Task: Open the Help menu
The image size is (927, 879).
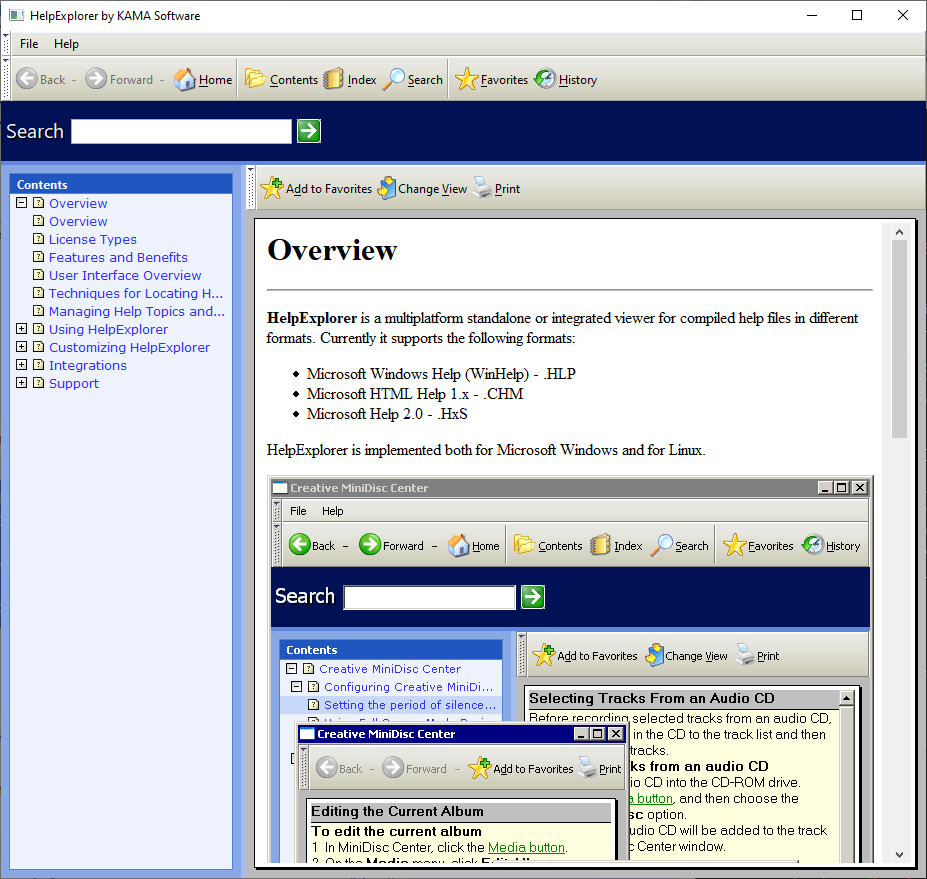Action: point(66,44)
